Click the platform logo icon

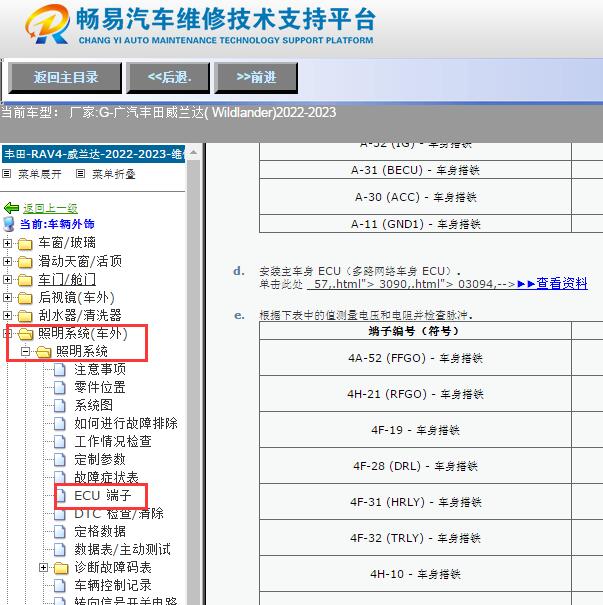[47, 24]
